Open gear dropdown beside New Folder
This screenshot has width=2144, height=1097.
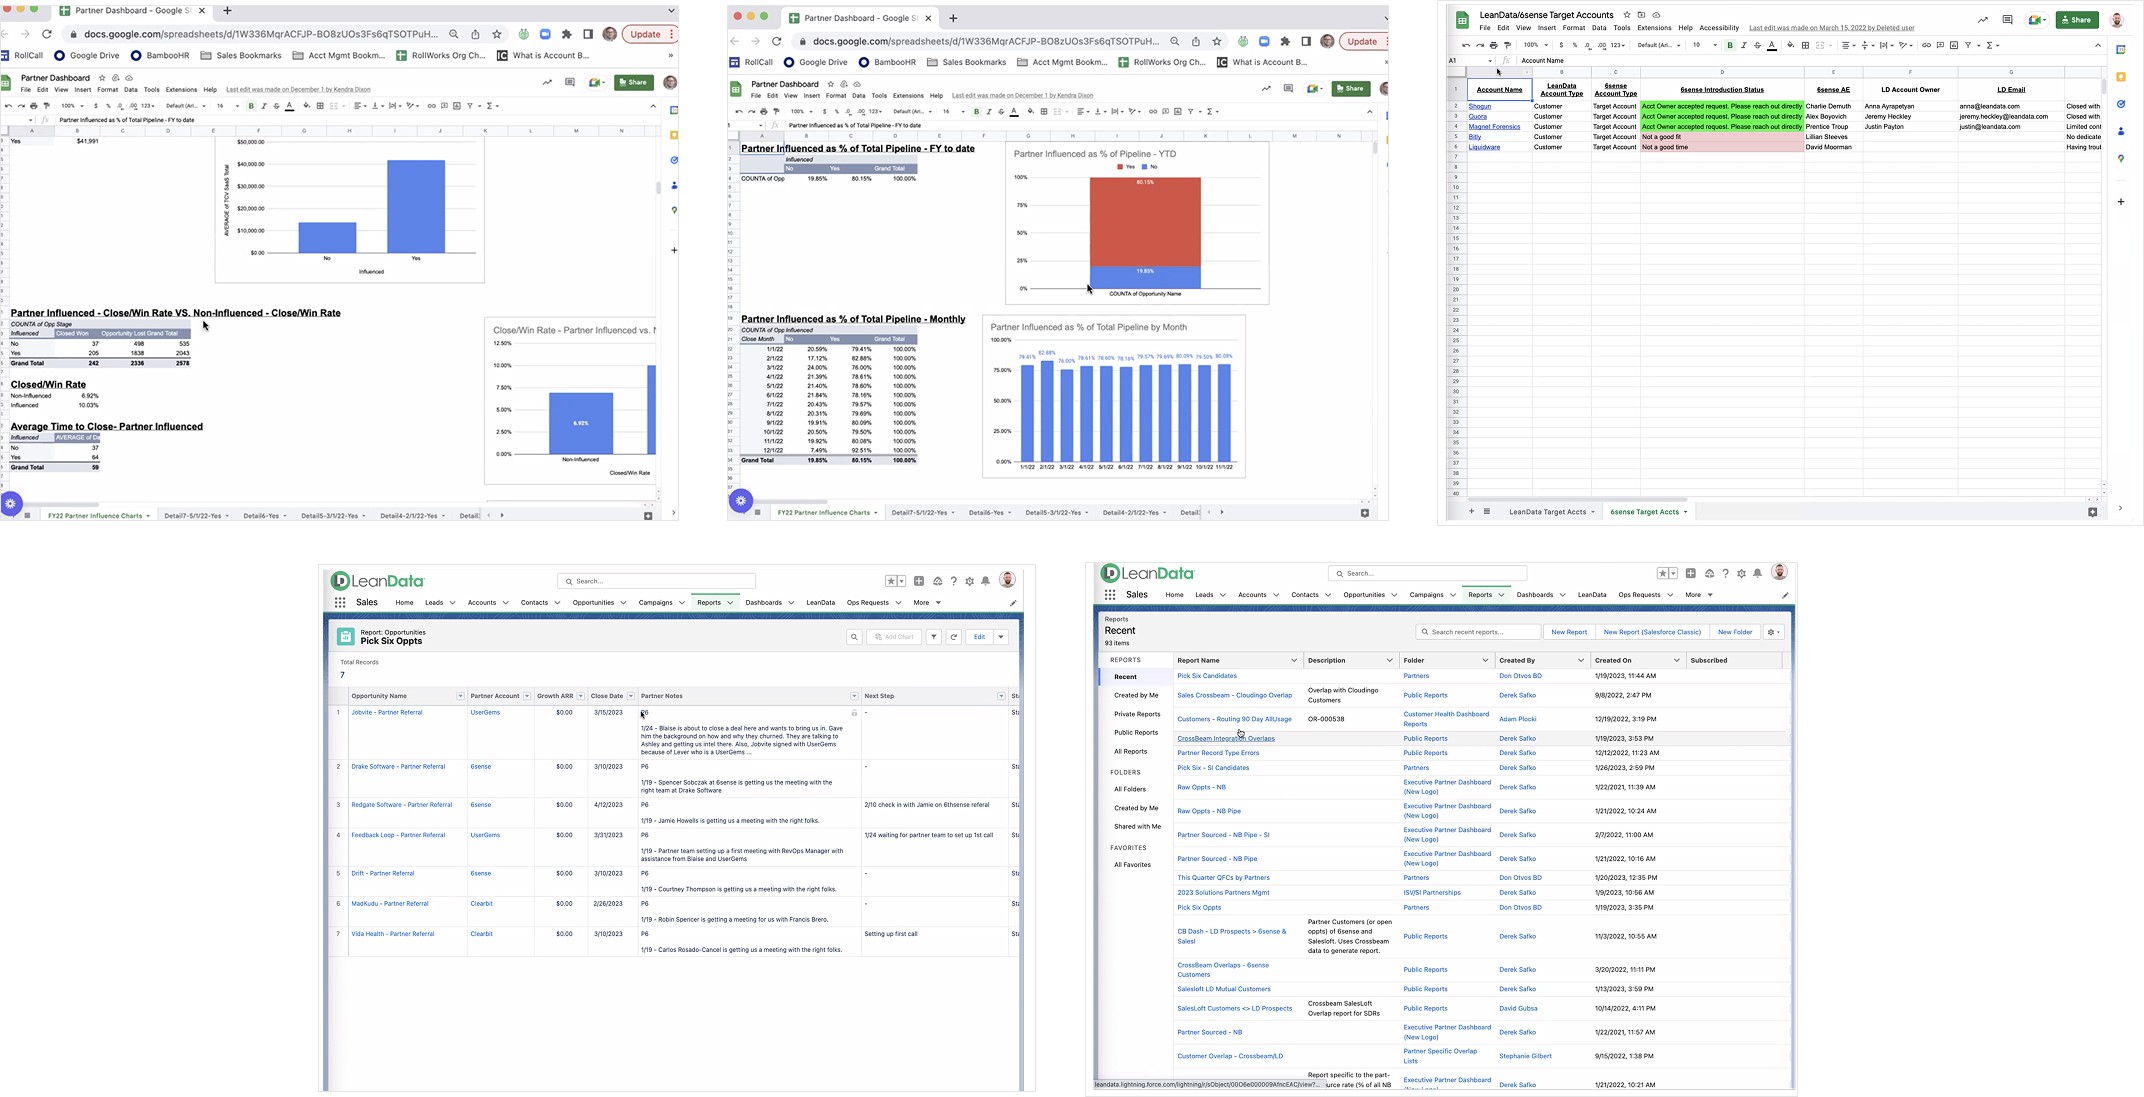pyautogui.click(x=1773, y=632)
